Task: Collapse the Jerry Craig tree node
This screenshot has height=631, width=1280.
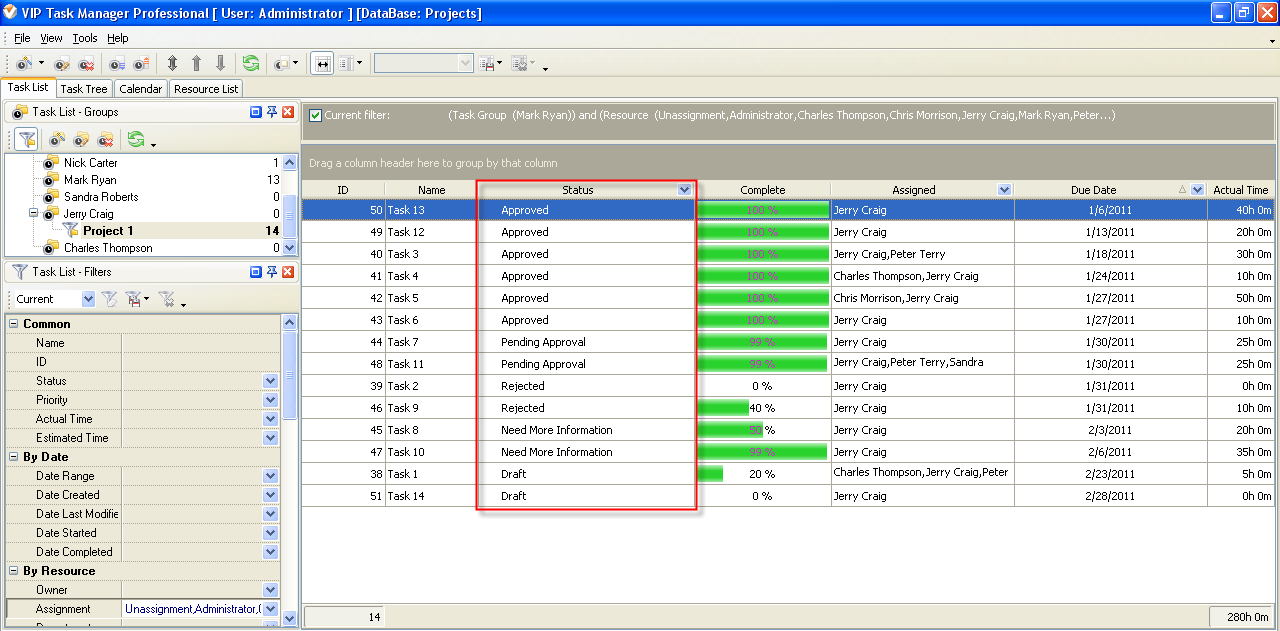Action: [x=33, y=214]
